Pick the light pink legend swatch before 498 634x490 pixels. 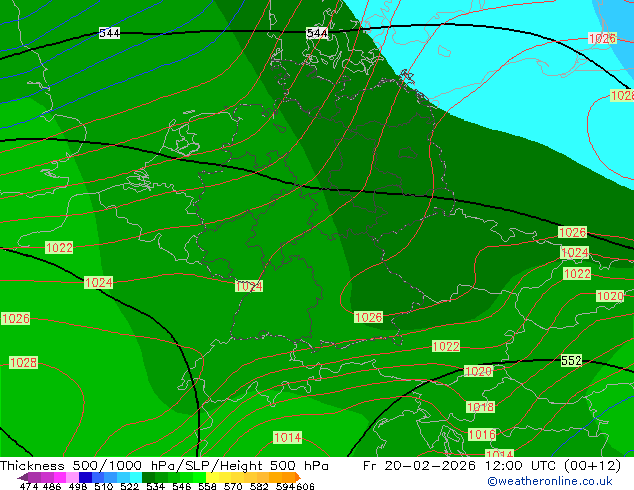pyautogui.click(x=72, y=477)
